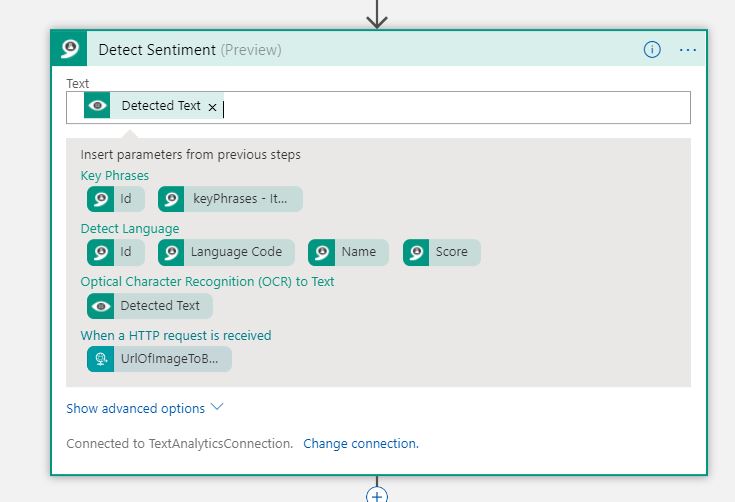Select the Detect Language section heading
Viewport: 735px width, 502px height.
point(130,228)
